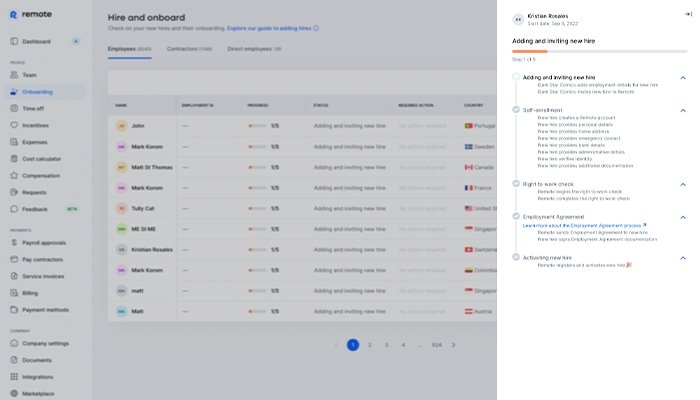700x400 pixels.
Task: Switch to the Contractors tab
Action: (x=189, y=49)
